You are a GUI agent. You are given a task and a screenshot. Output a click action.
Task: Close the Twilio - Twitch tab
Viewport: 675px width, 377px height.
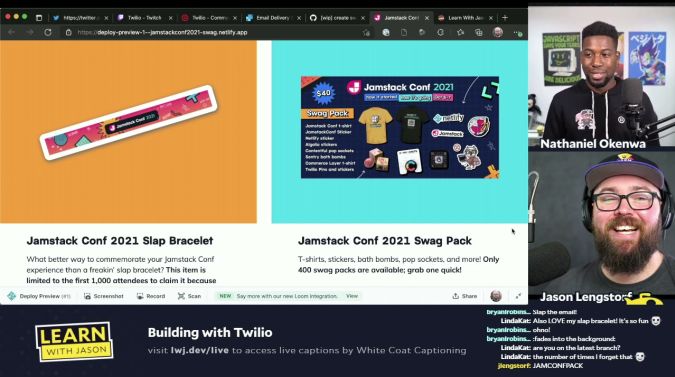click(170, 18)
